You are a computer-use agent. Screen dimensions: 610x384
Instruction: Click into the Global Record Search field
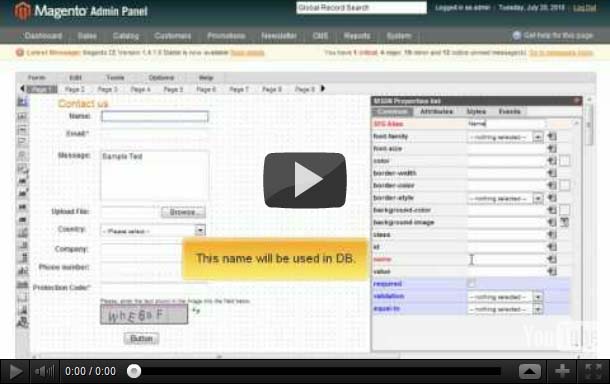361,8
